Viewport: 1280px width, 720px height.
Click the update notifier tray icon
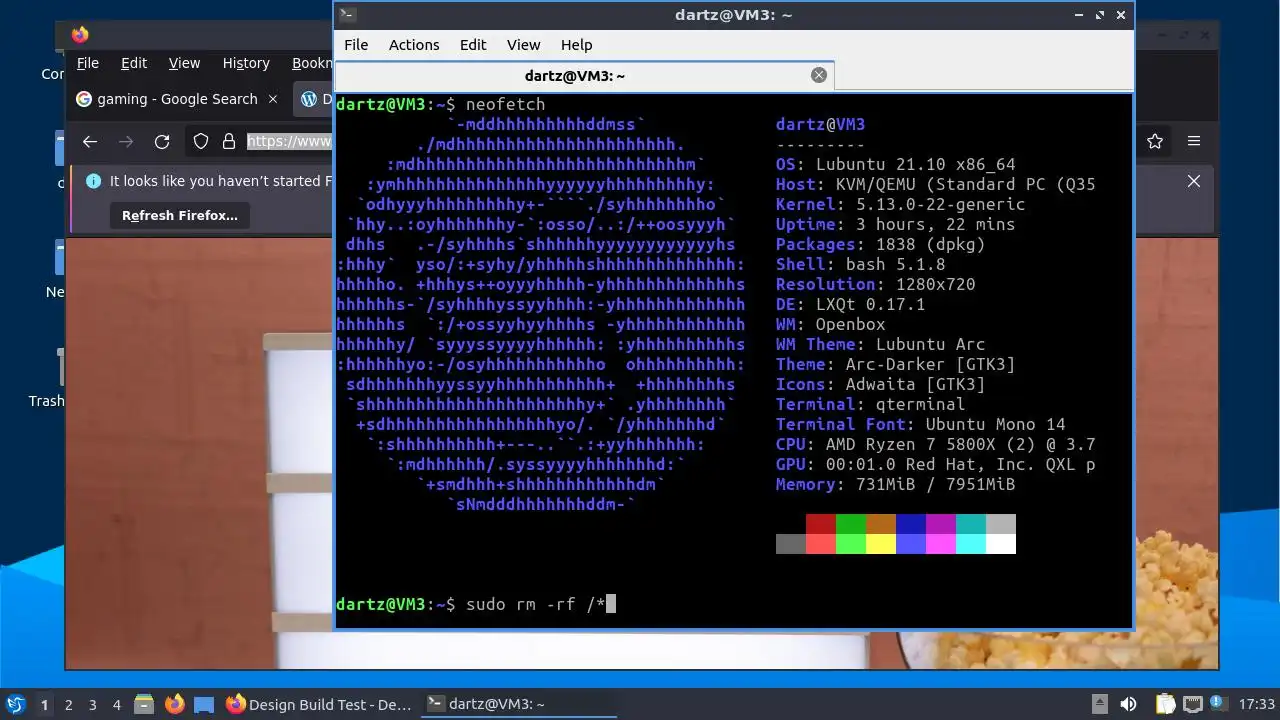[x=1218, y=704]
